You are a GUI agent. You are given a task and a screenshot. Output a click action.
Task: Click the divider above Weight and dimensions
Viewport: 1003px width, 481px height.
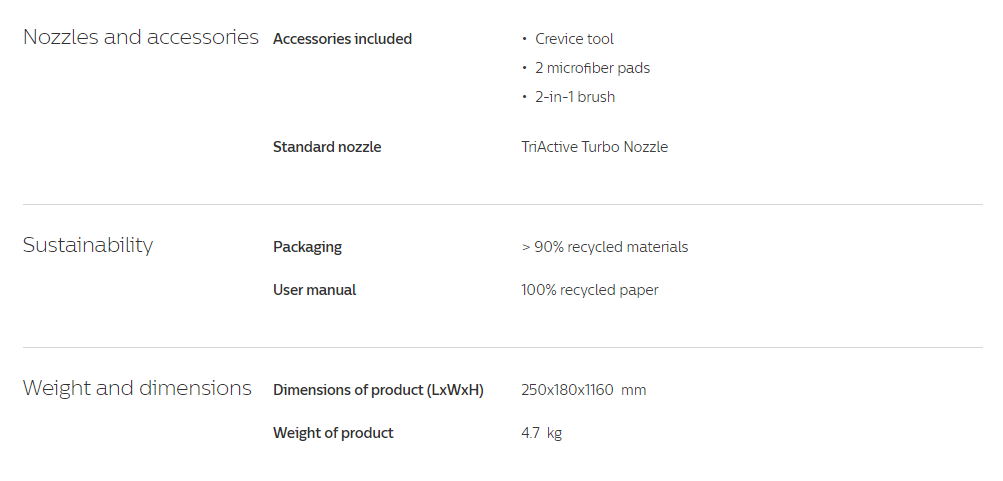pyautogui.click(x=502, y=348)
